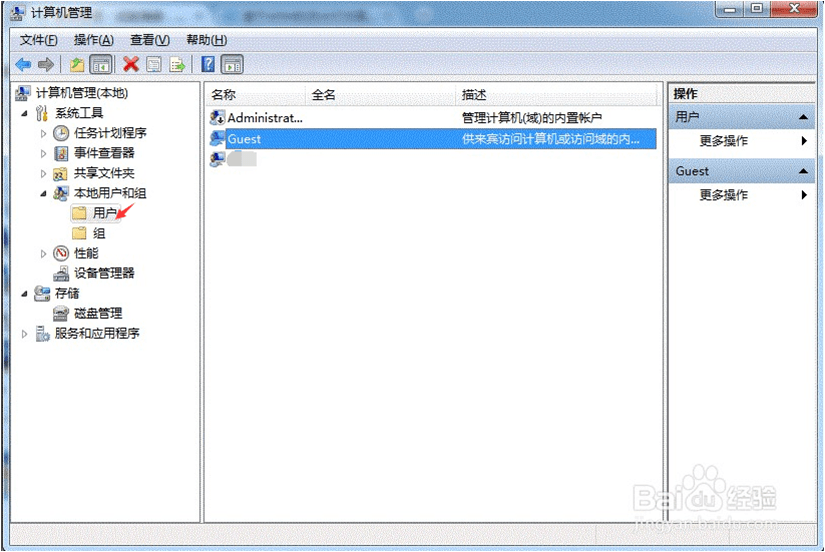Click the red Delete X toolbar icon
The image size is (825, 552).
(x=130, y=64)
